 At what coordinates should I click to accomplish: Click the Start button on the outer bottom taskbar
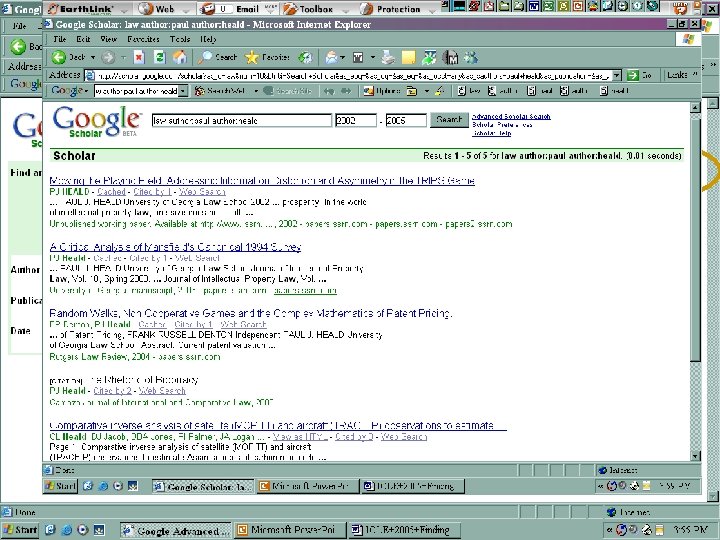20,530
